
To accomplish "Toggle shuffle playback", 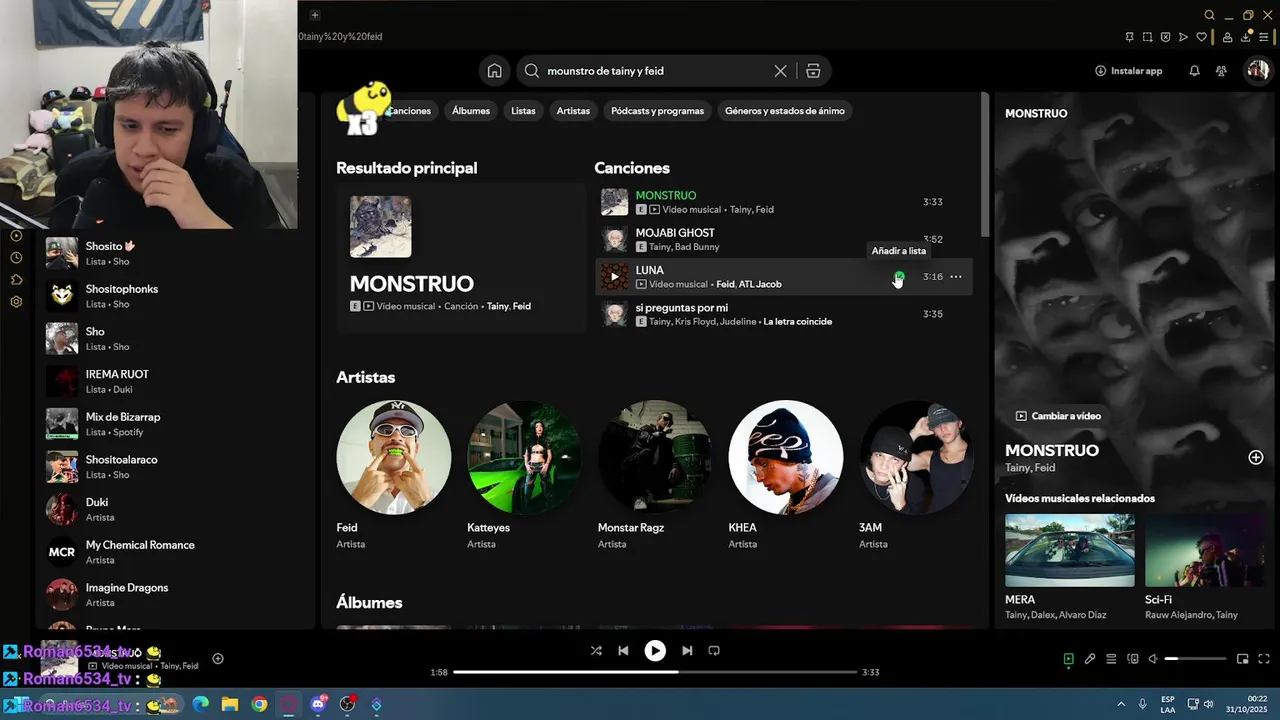I will [x=596, y=650].
